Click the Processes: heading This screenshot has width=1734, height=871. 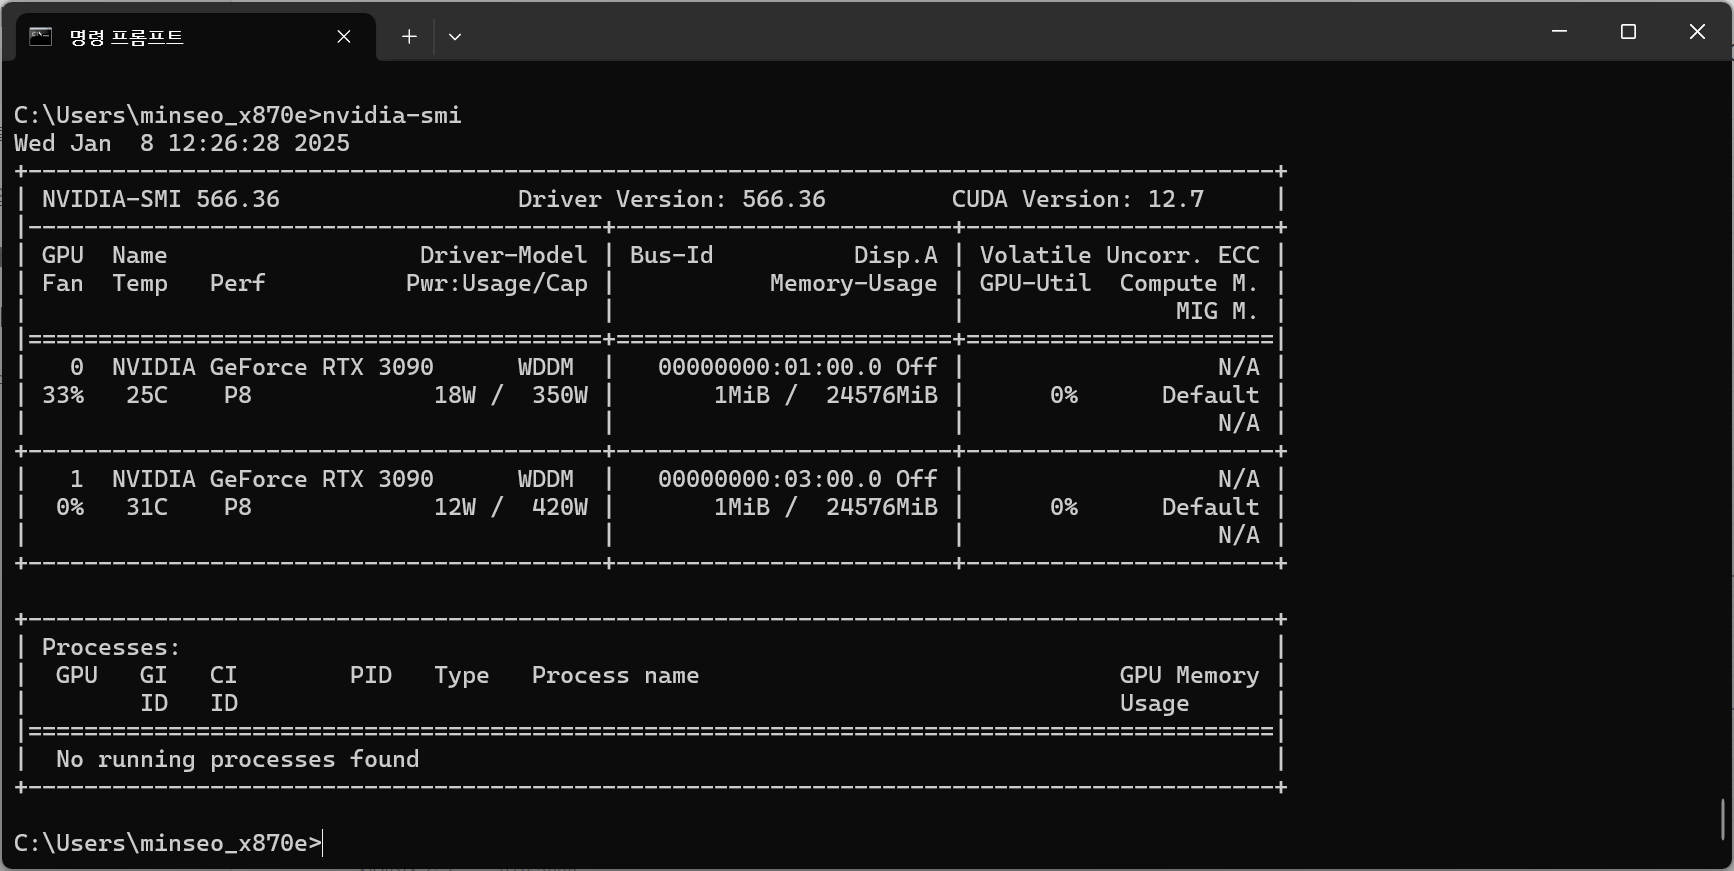click(111, 647)
